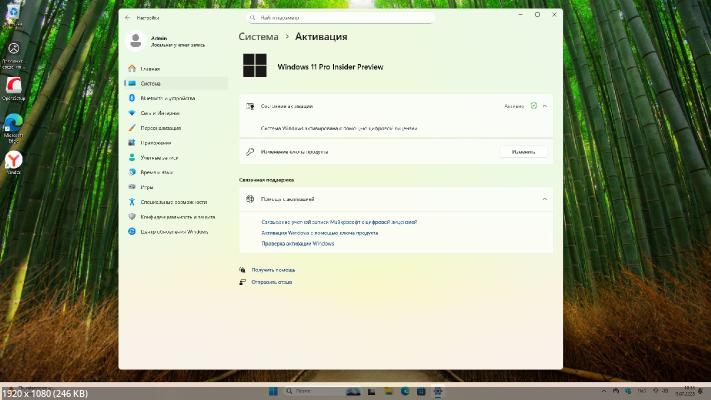Select Система in the sidebar

pos(176,83)
